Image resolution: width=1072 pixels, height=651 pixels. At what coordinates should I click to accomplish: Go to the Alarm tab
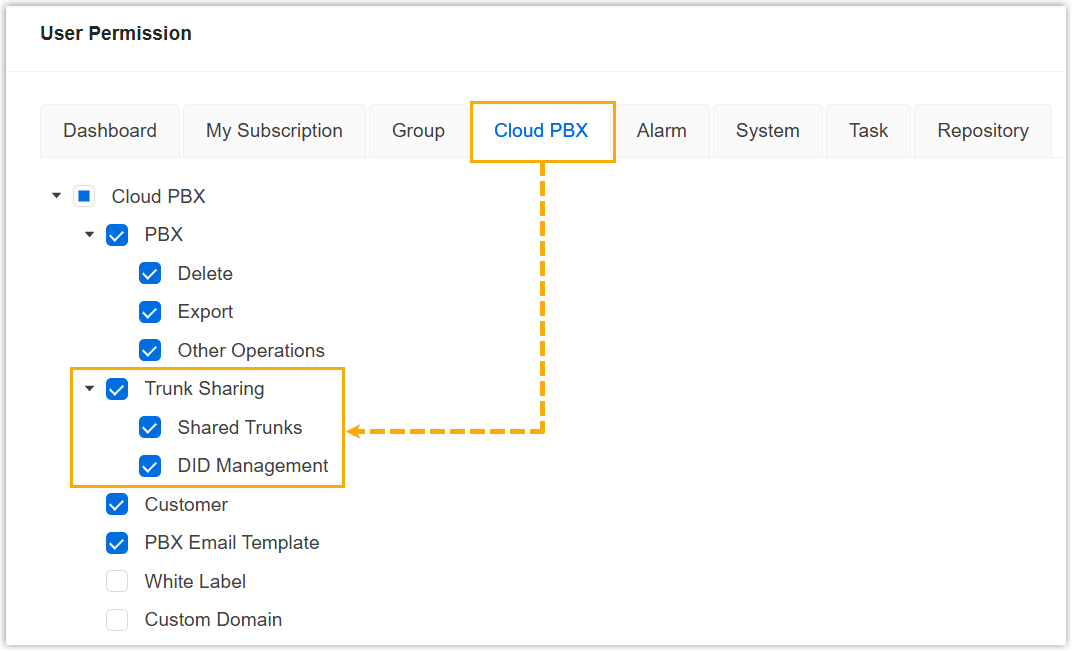pos(662,131)
